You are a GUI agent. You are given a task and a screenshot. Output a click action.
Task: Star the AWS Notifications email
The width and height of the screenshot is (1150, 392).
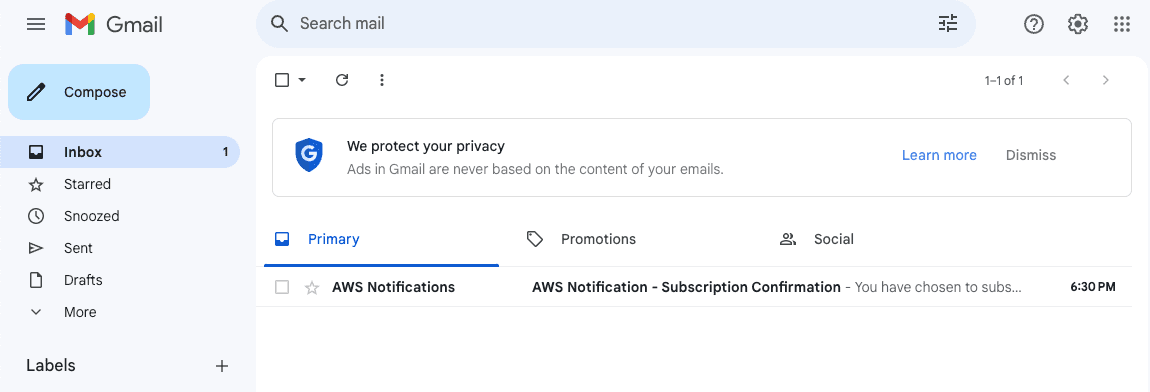pyautogui.click(x=312, y=287)
